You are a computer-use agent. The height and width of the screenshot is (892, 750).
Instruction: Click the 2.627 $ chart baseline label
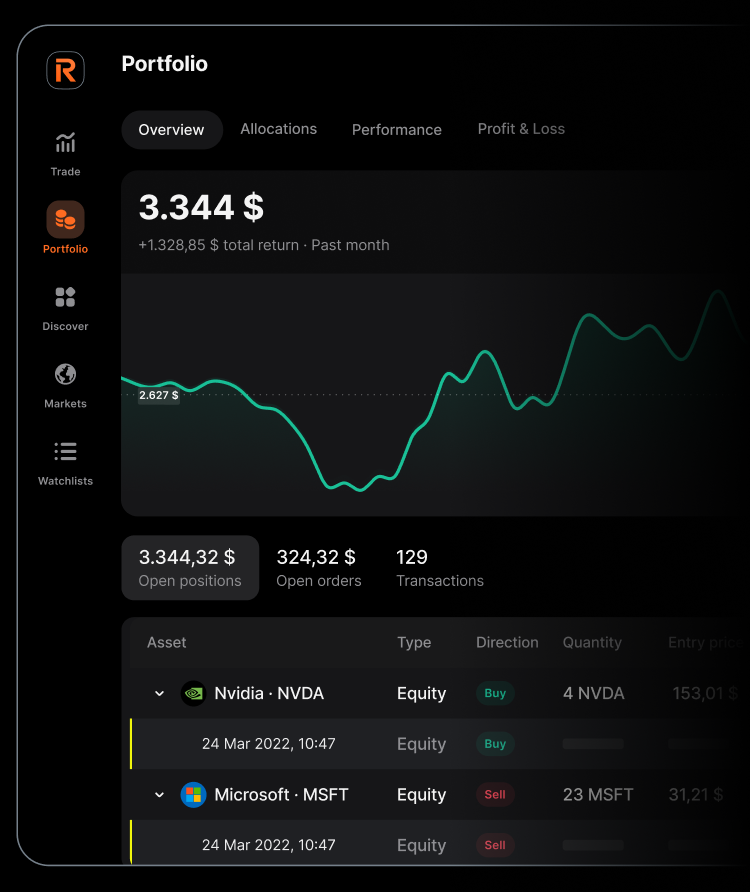coord(158,395)
